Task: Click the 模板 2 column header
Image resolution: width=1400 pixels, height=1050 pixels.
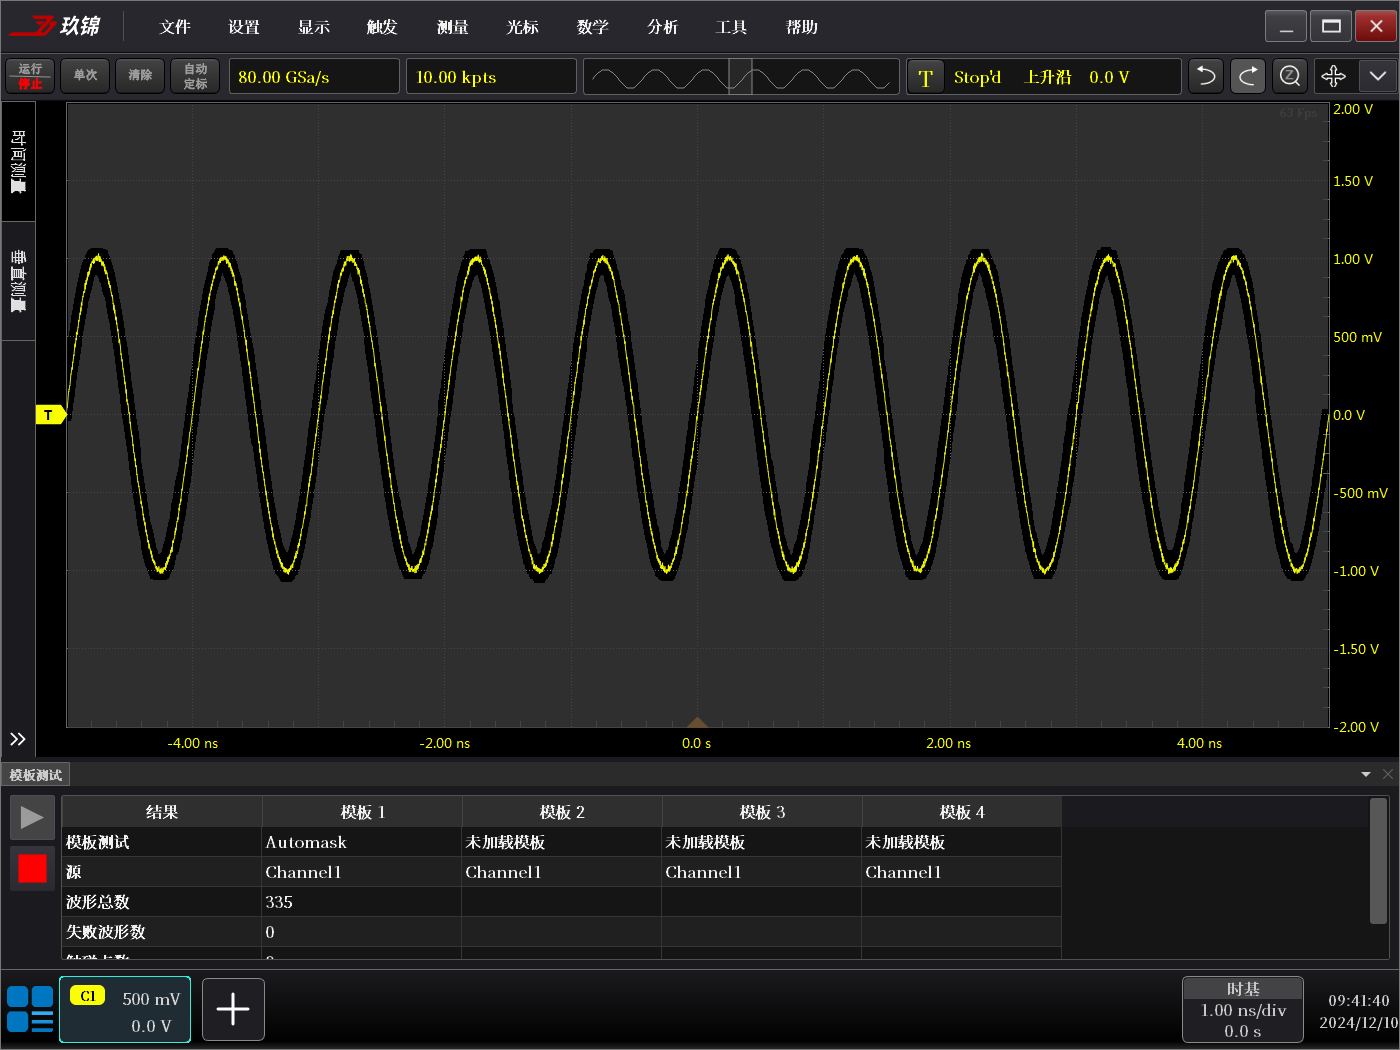Action: pyautogui.click(x=562, y=812)
